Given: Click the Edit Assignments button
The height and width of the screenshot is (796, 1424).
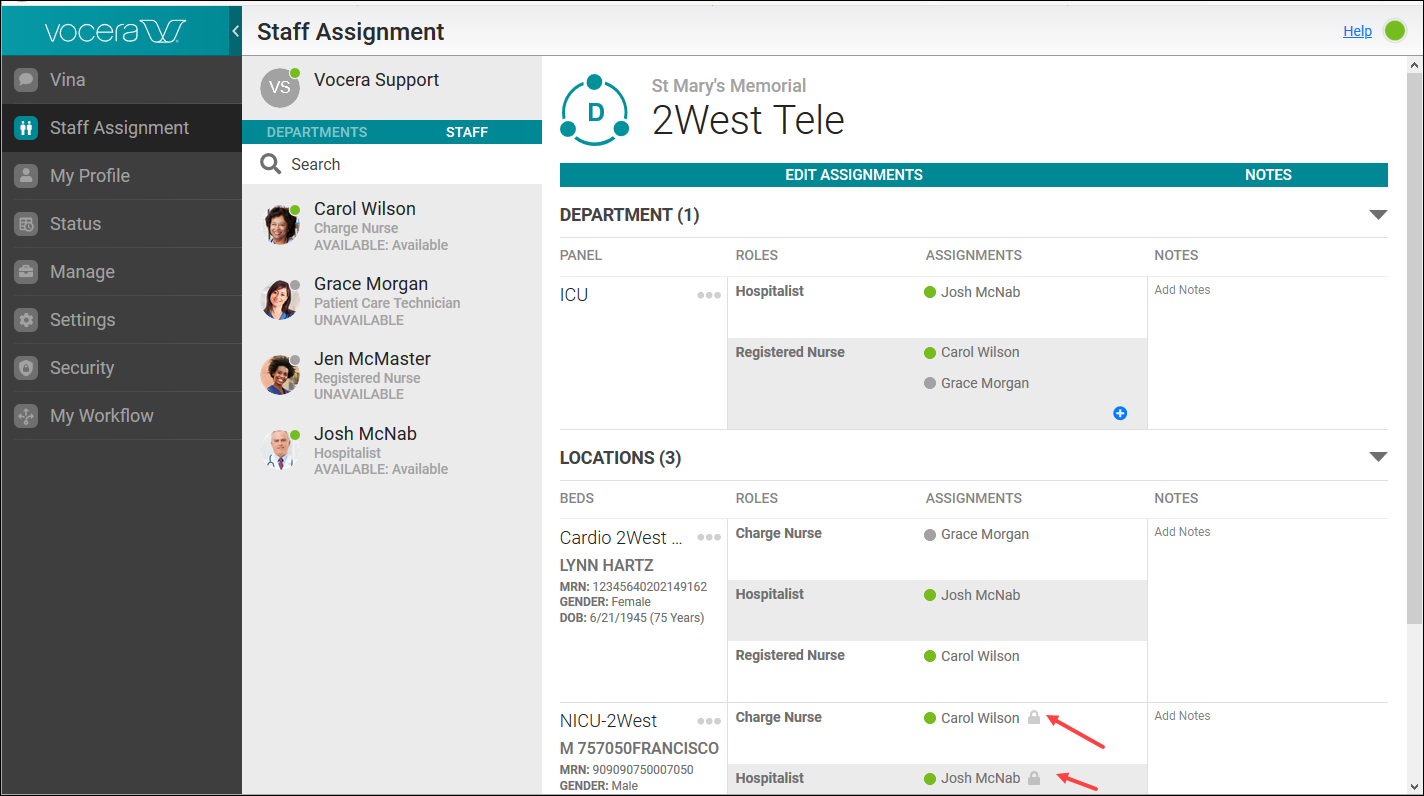Looking at the screenshot, I should pos(854,175).
